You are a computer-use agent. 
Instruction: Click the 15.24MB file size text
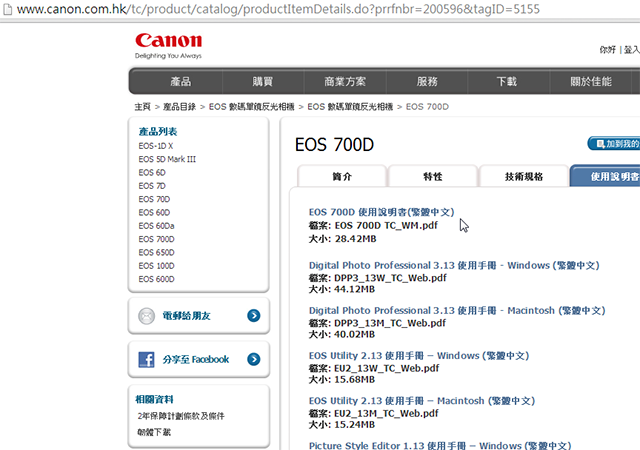coord(354,425)
